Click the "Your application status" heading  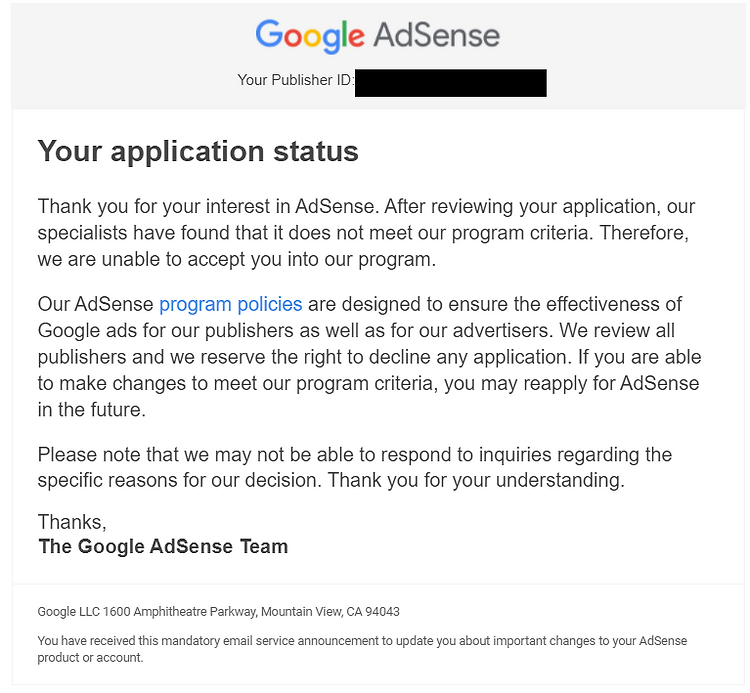(x=198, y=151)
